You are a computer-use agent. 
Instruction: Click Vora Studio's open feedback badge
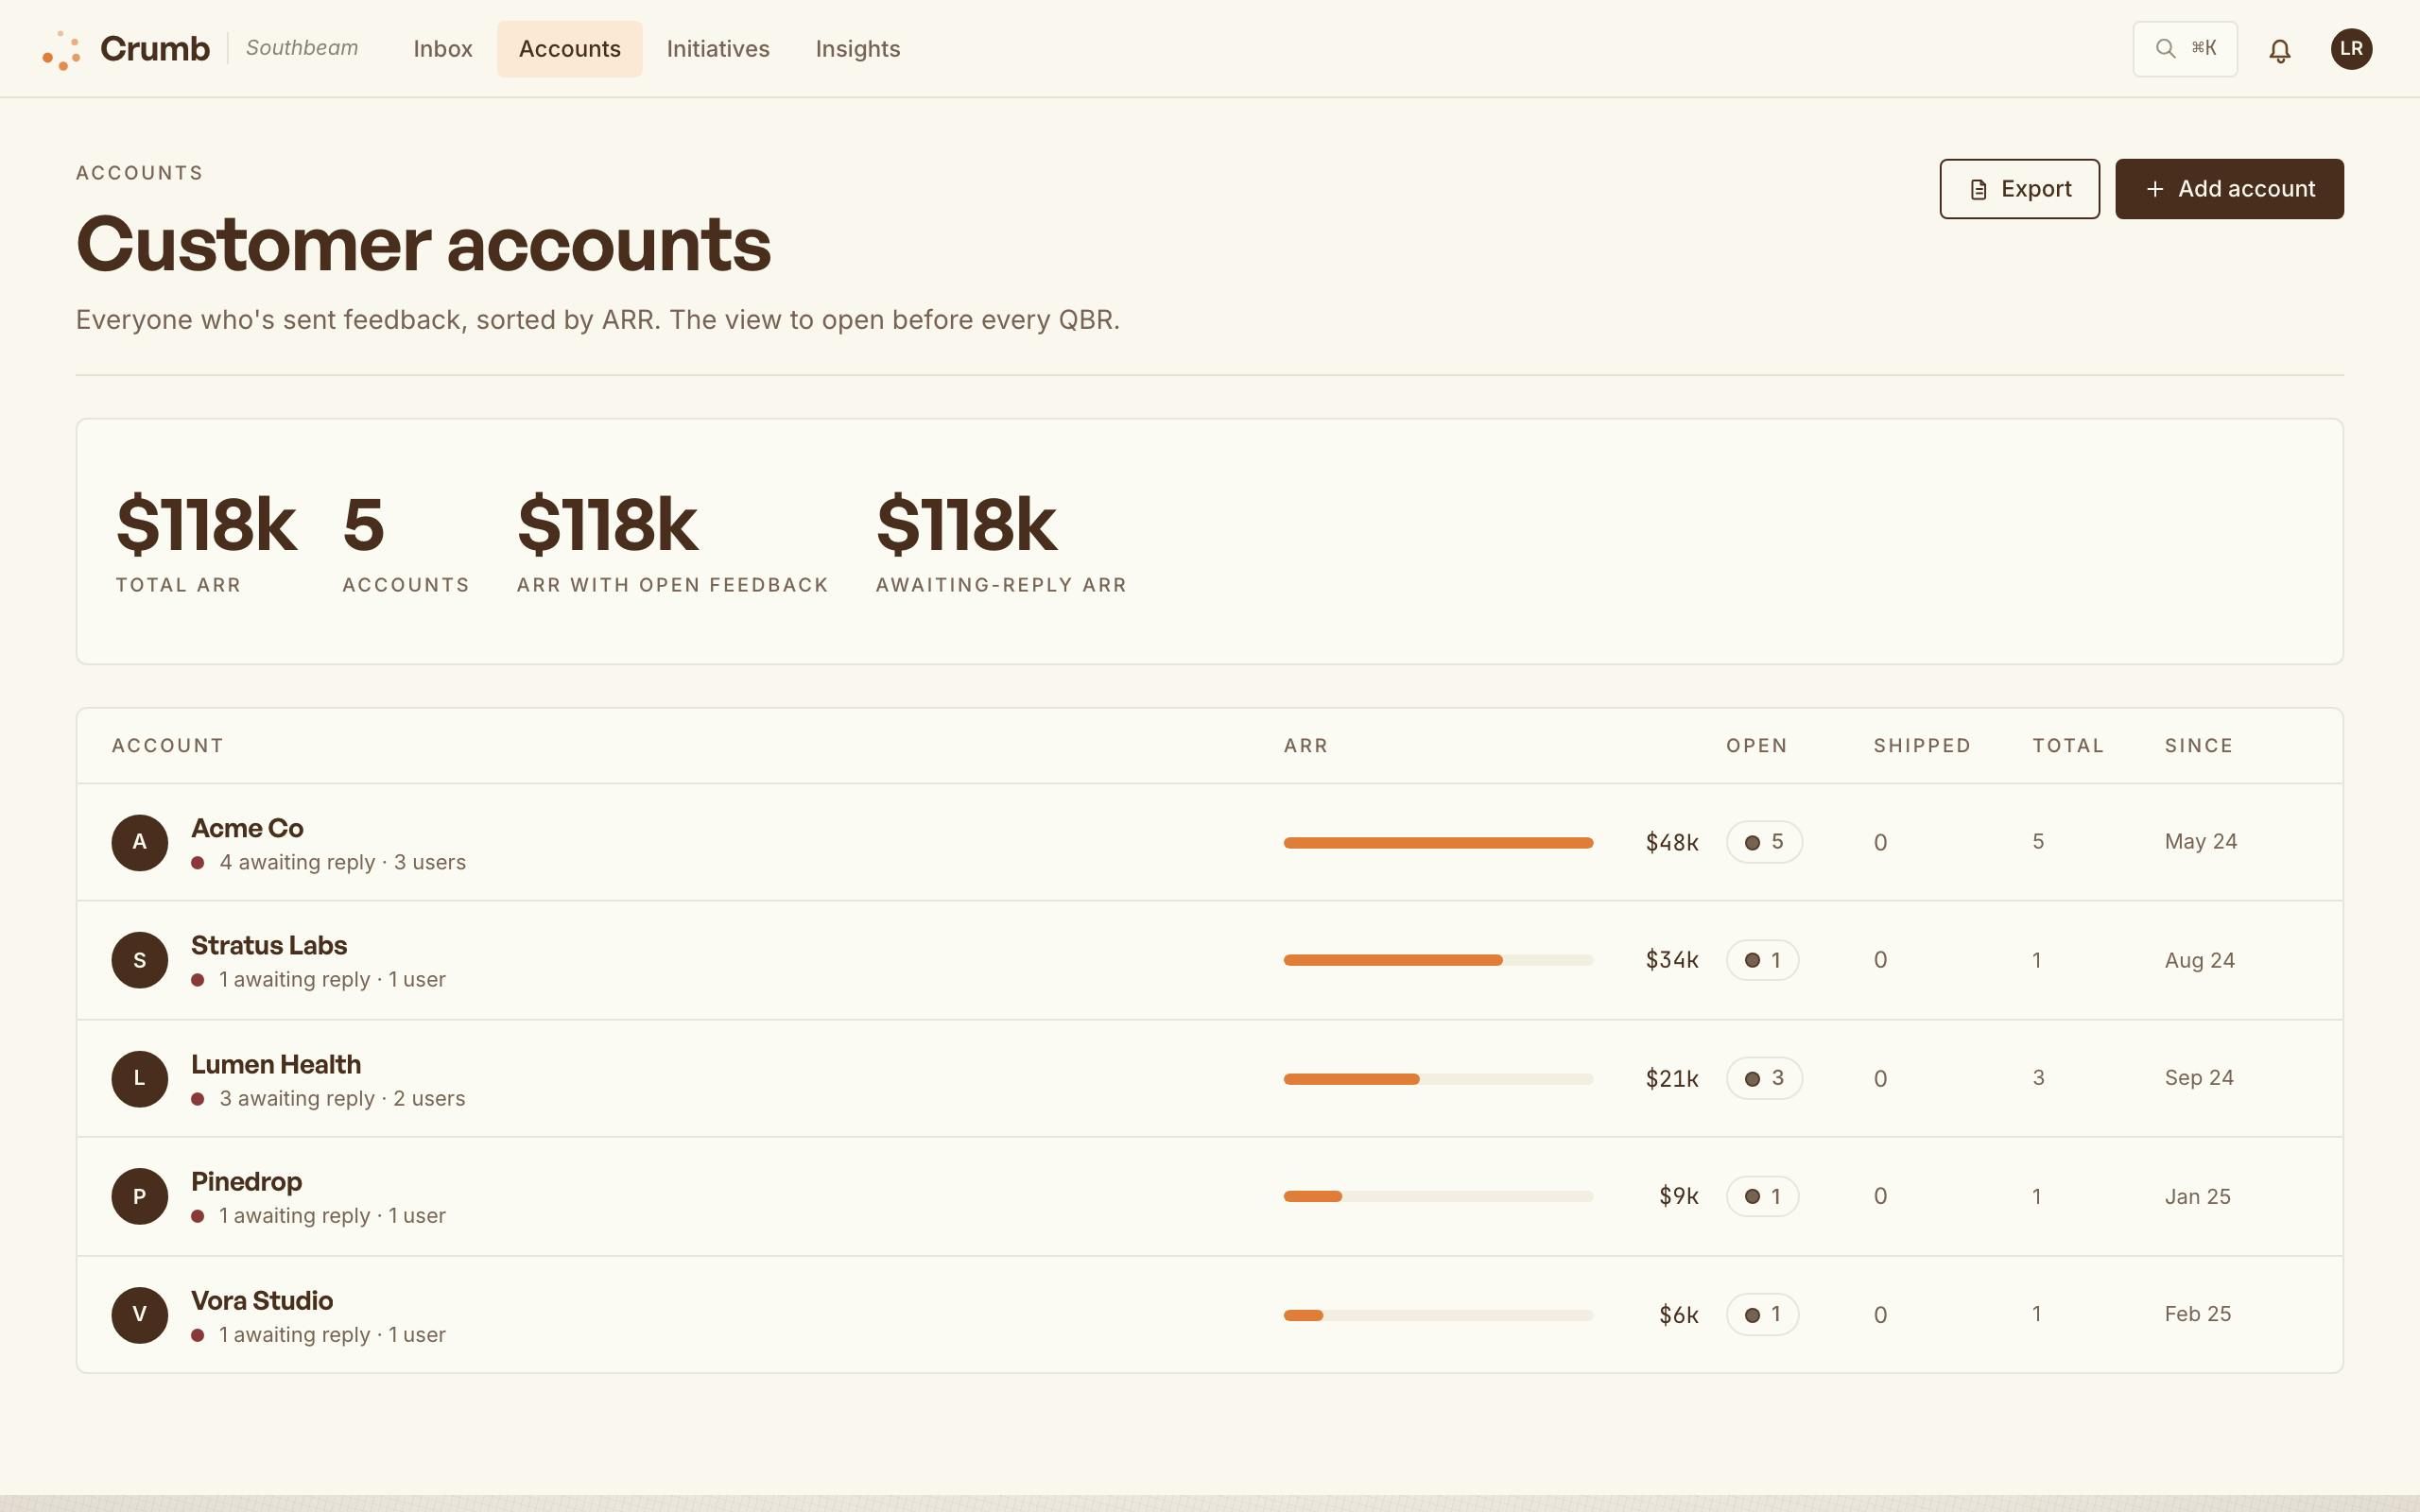coord(1762,1314)
